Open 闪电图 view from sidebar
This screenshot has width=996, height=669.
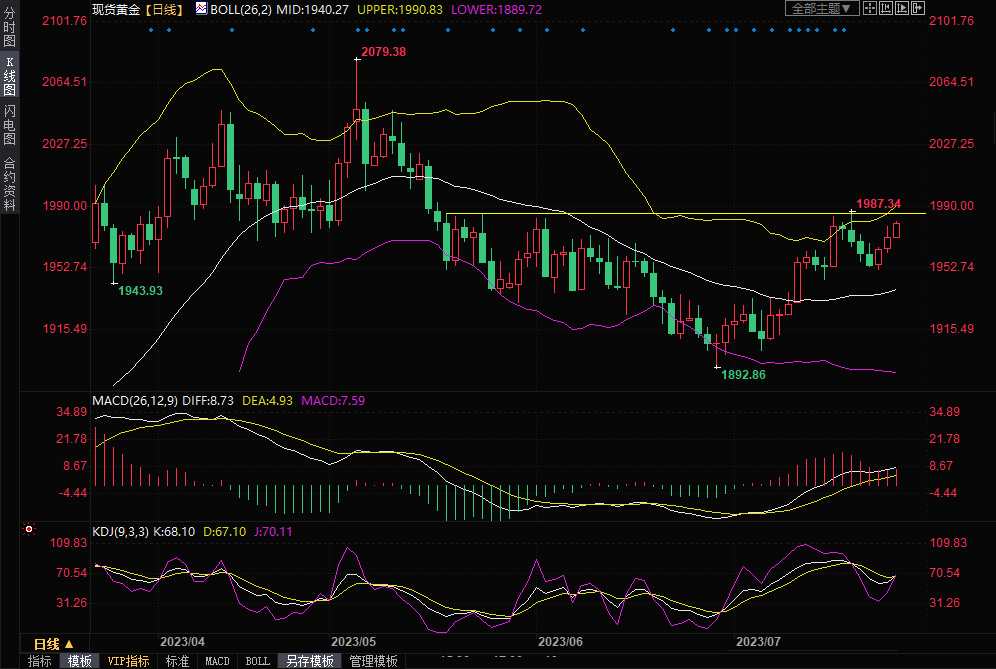(x=9, y=123)
